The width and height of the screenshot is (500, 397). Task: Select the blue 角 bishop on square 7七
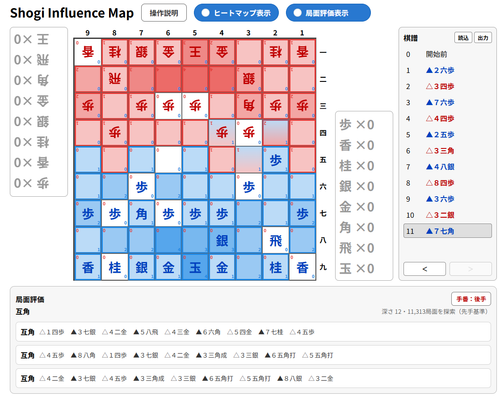pyautogui.click(x=141, y=214)
